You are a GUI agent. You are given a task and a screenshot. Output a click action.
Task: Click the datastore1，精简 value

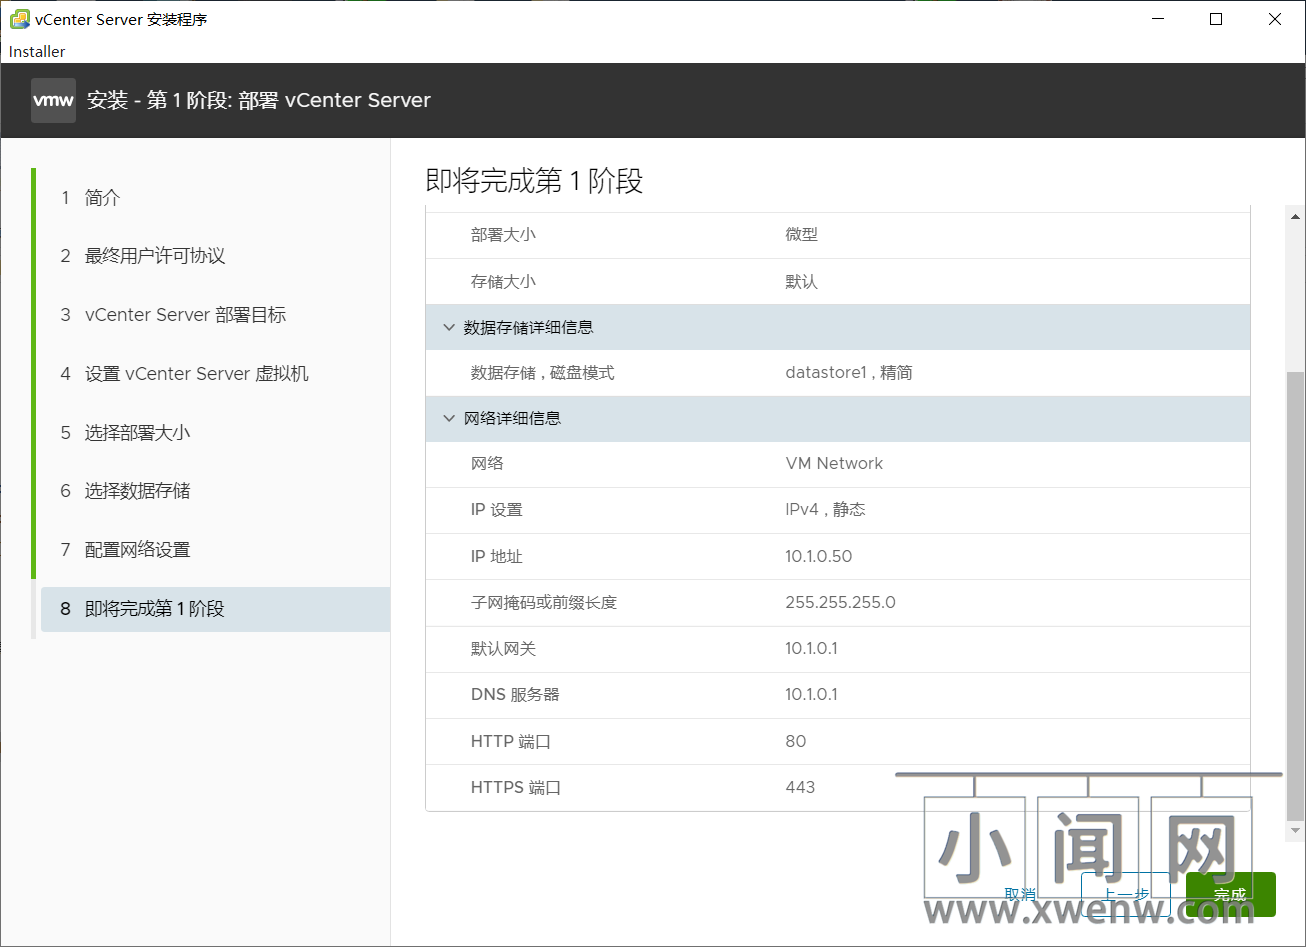(849, 373)
